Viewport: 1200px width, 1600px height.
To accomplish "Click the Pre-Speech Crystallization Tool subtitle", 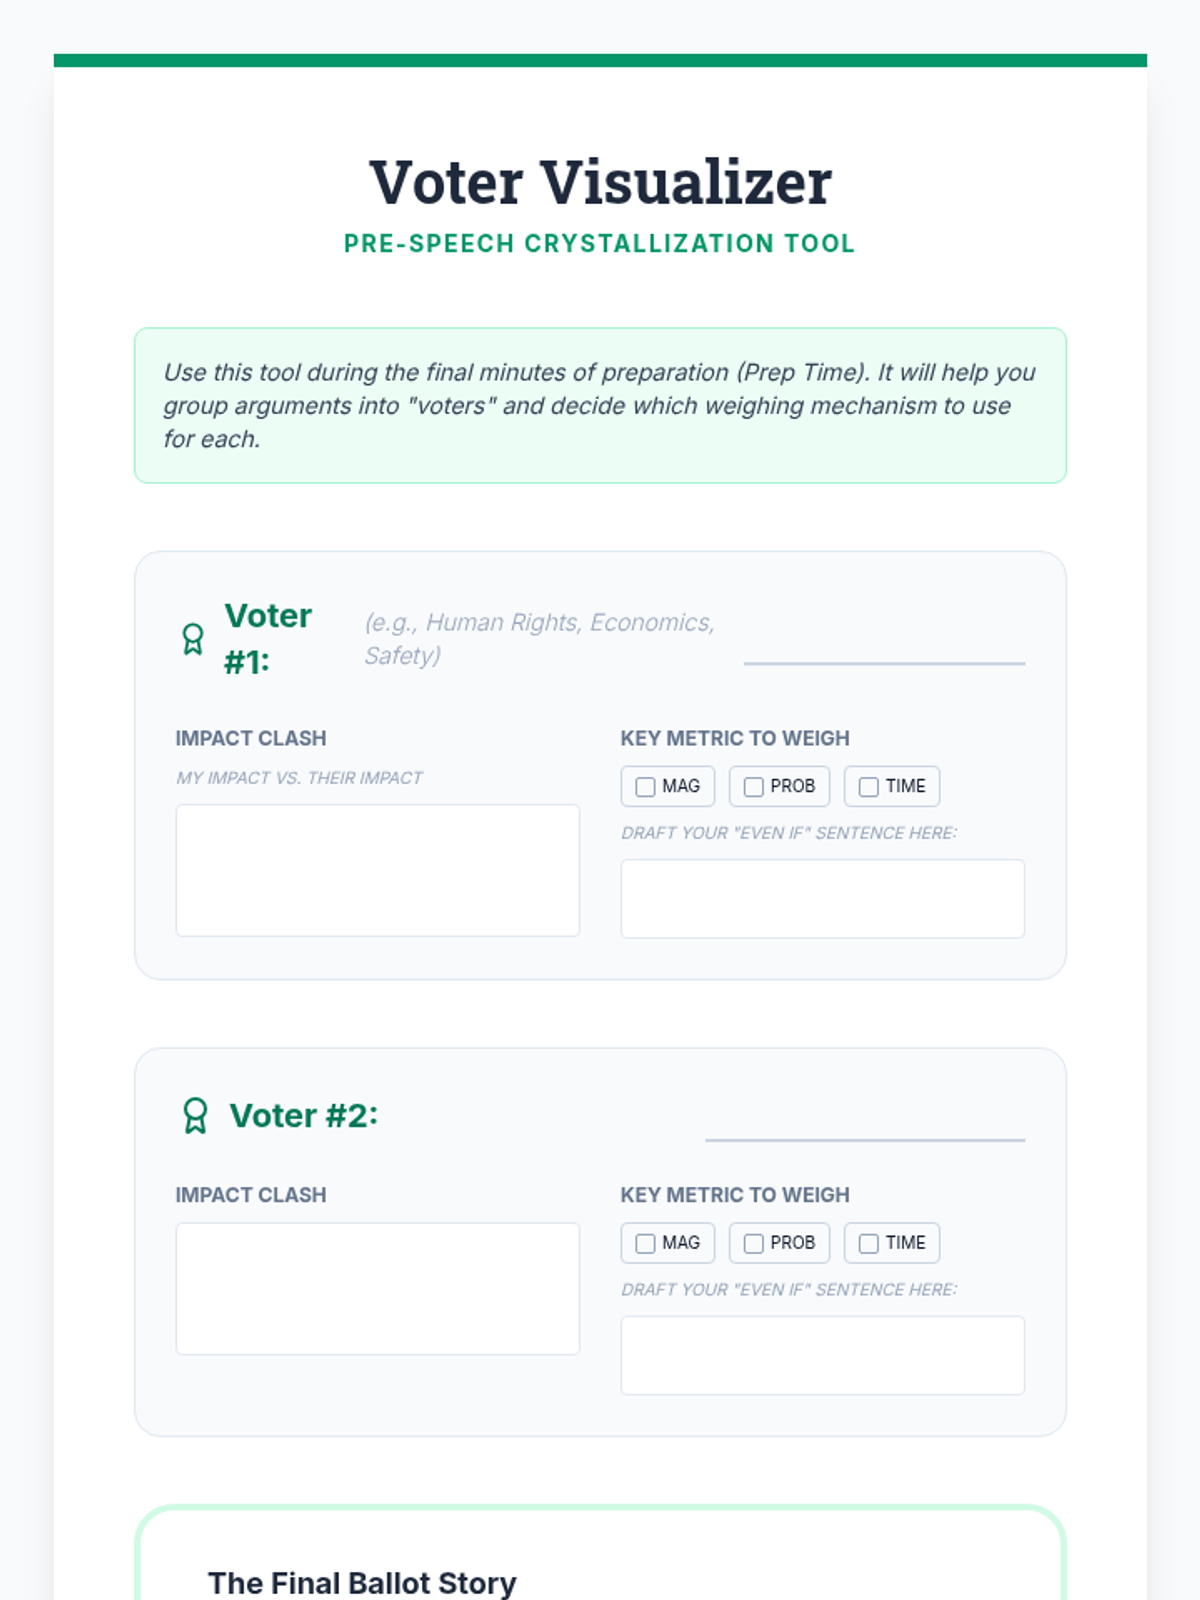I will click(600, 244).
